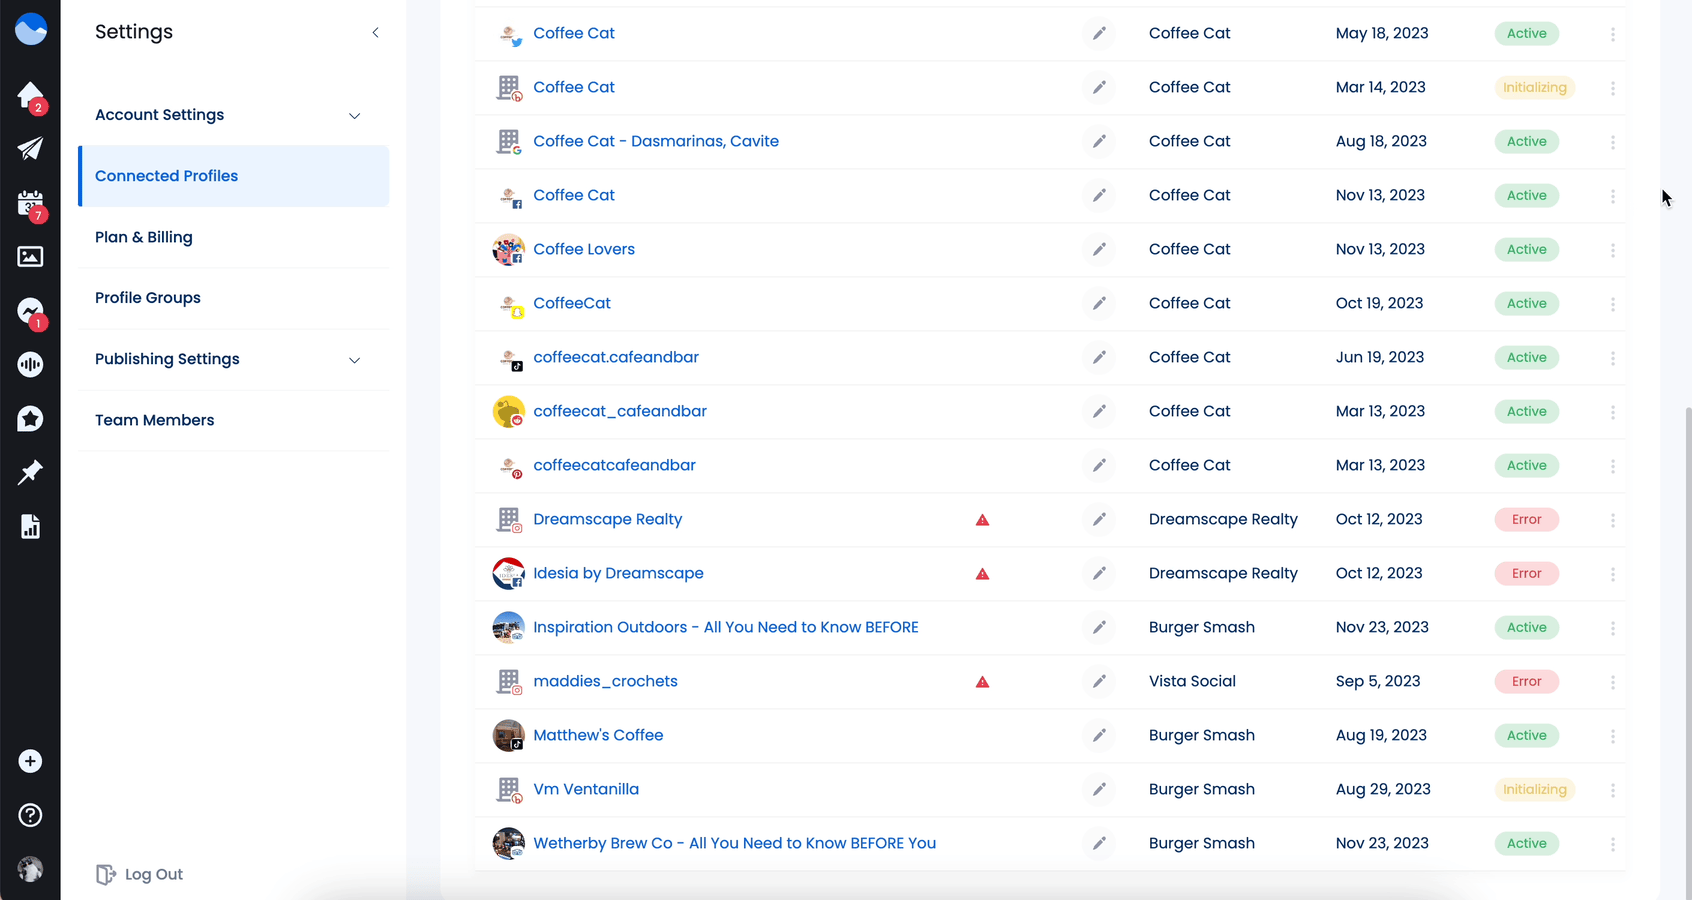Collapse the Settings sidebar with chevron
Screen dimensions: 1692x900
(x=376, y=33)
